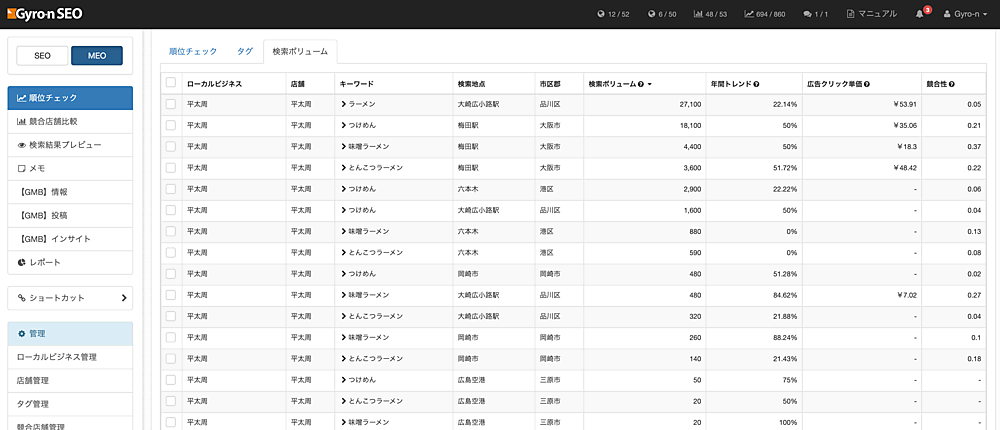The width and height of the screenshot is (1000, 430).
Task: Click sort arrow on 検索ボリューム column
Action: point(651,84)
